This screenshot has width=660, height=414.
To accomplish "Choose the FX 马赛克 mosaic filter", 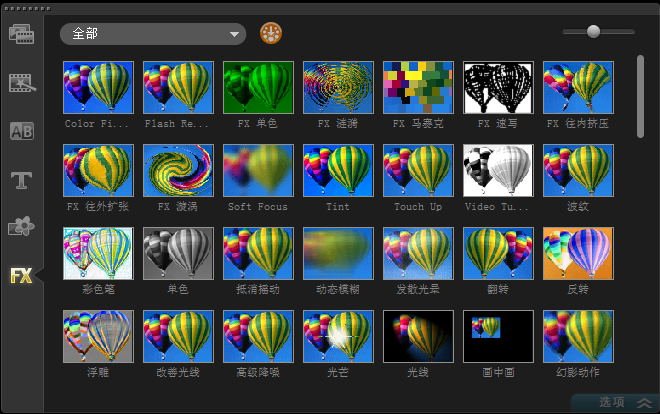I will 418,87.
